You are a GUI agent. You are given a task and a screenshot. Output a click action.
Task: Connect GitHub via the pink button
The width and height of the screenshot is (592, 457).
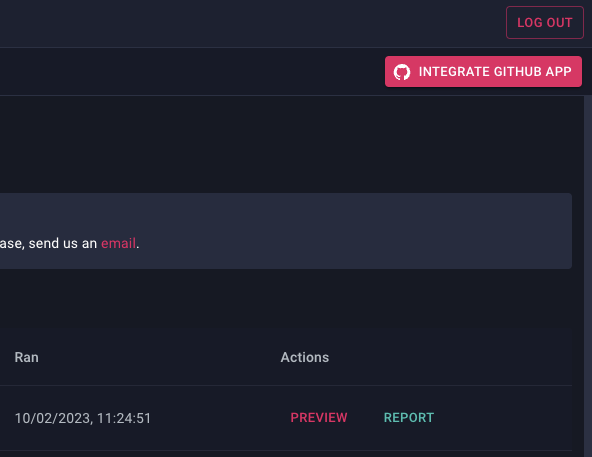pyautogui.click(x=483, y=71)
